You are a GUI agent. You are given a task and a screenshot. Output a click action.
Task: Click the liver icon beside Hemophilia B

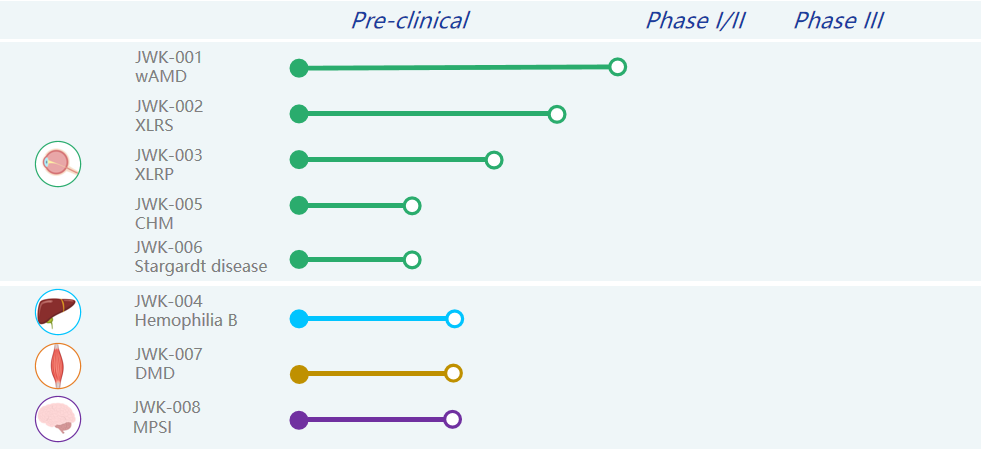58,312
